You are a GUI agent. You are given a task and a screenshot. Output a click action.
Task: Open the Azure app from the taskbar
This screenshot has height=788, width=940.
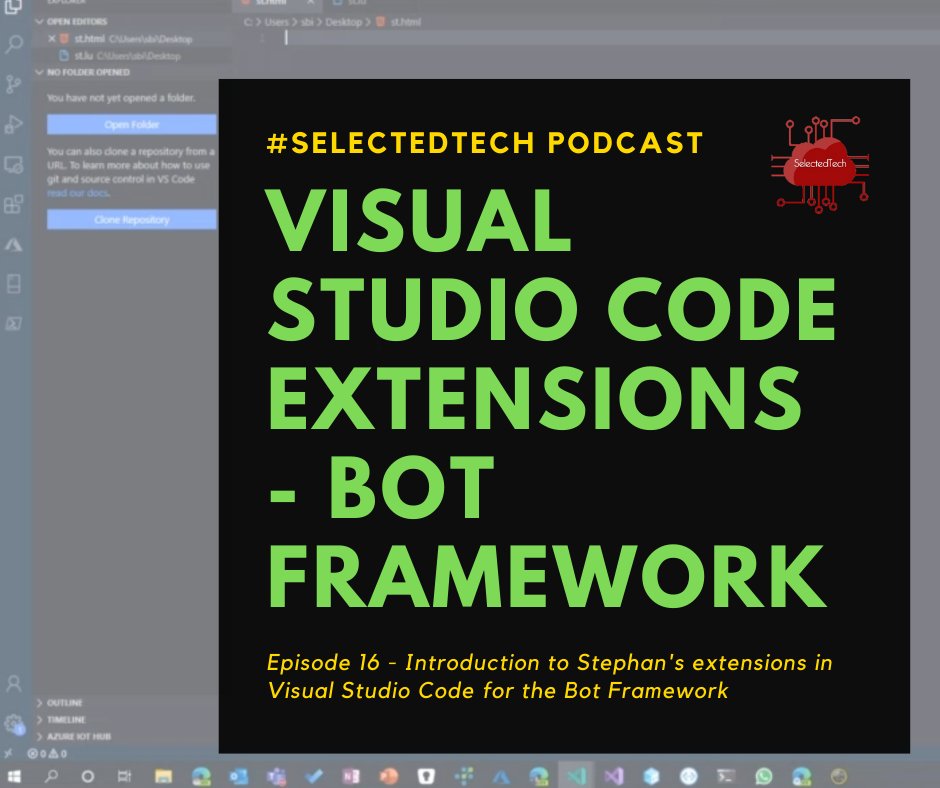[501, 776]
